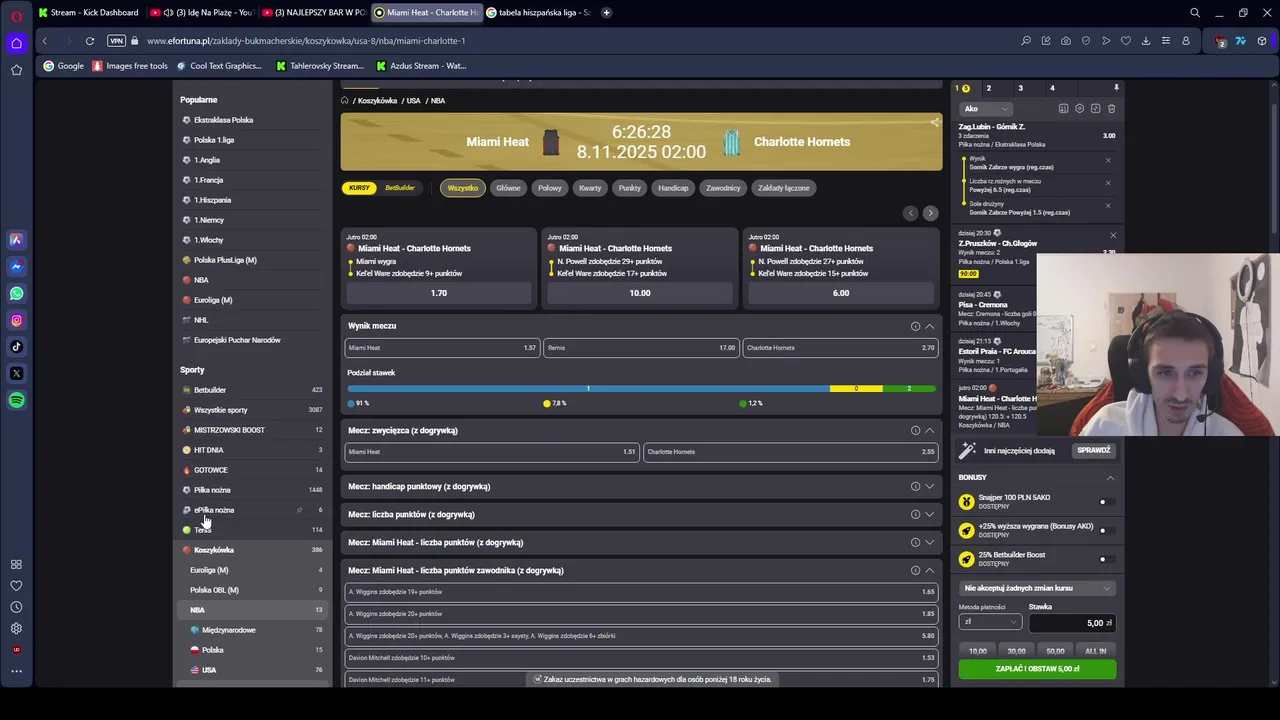The image size is (1280, 720).
Task: Pick the 10.00 odds N. Powell combo
Action: (x=640, y=293)
